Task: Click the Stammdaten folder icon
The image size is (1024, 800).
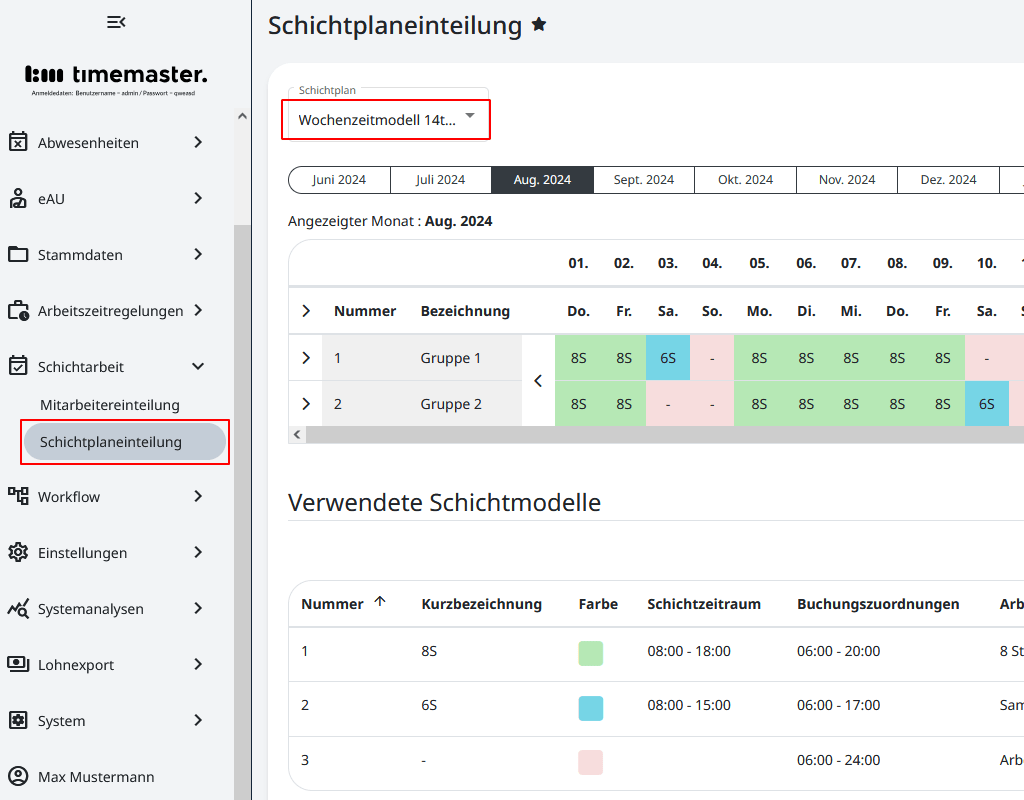Action: [18, 254]
